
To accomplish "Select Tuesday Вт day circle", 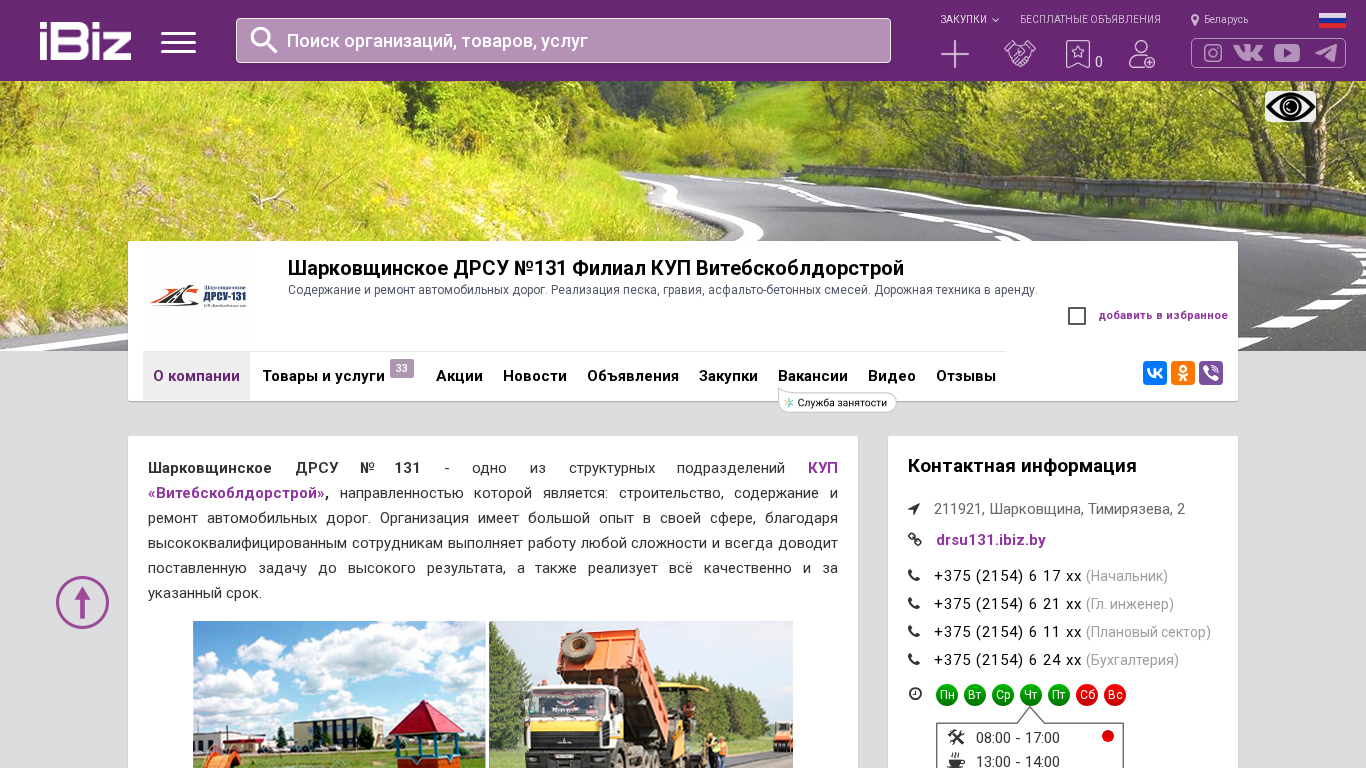I will [975, 695].
